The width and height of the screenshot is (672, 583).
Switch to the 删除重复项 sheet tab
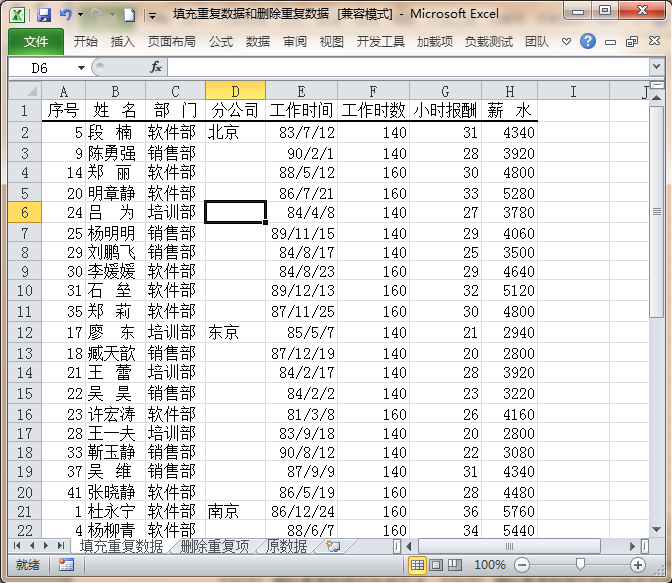[214, 546]
